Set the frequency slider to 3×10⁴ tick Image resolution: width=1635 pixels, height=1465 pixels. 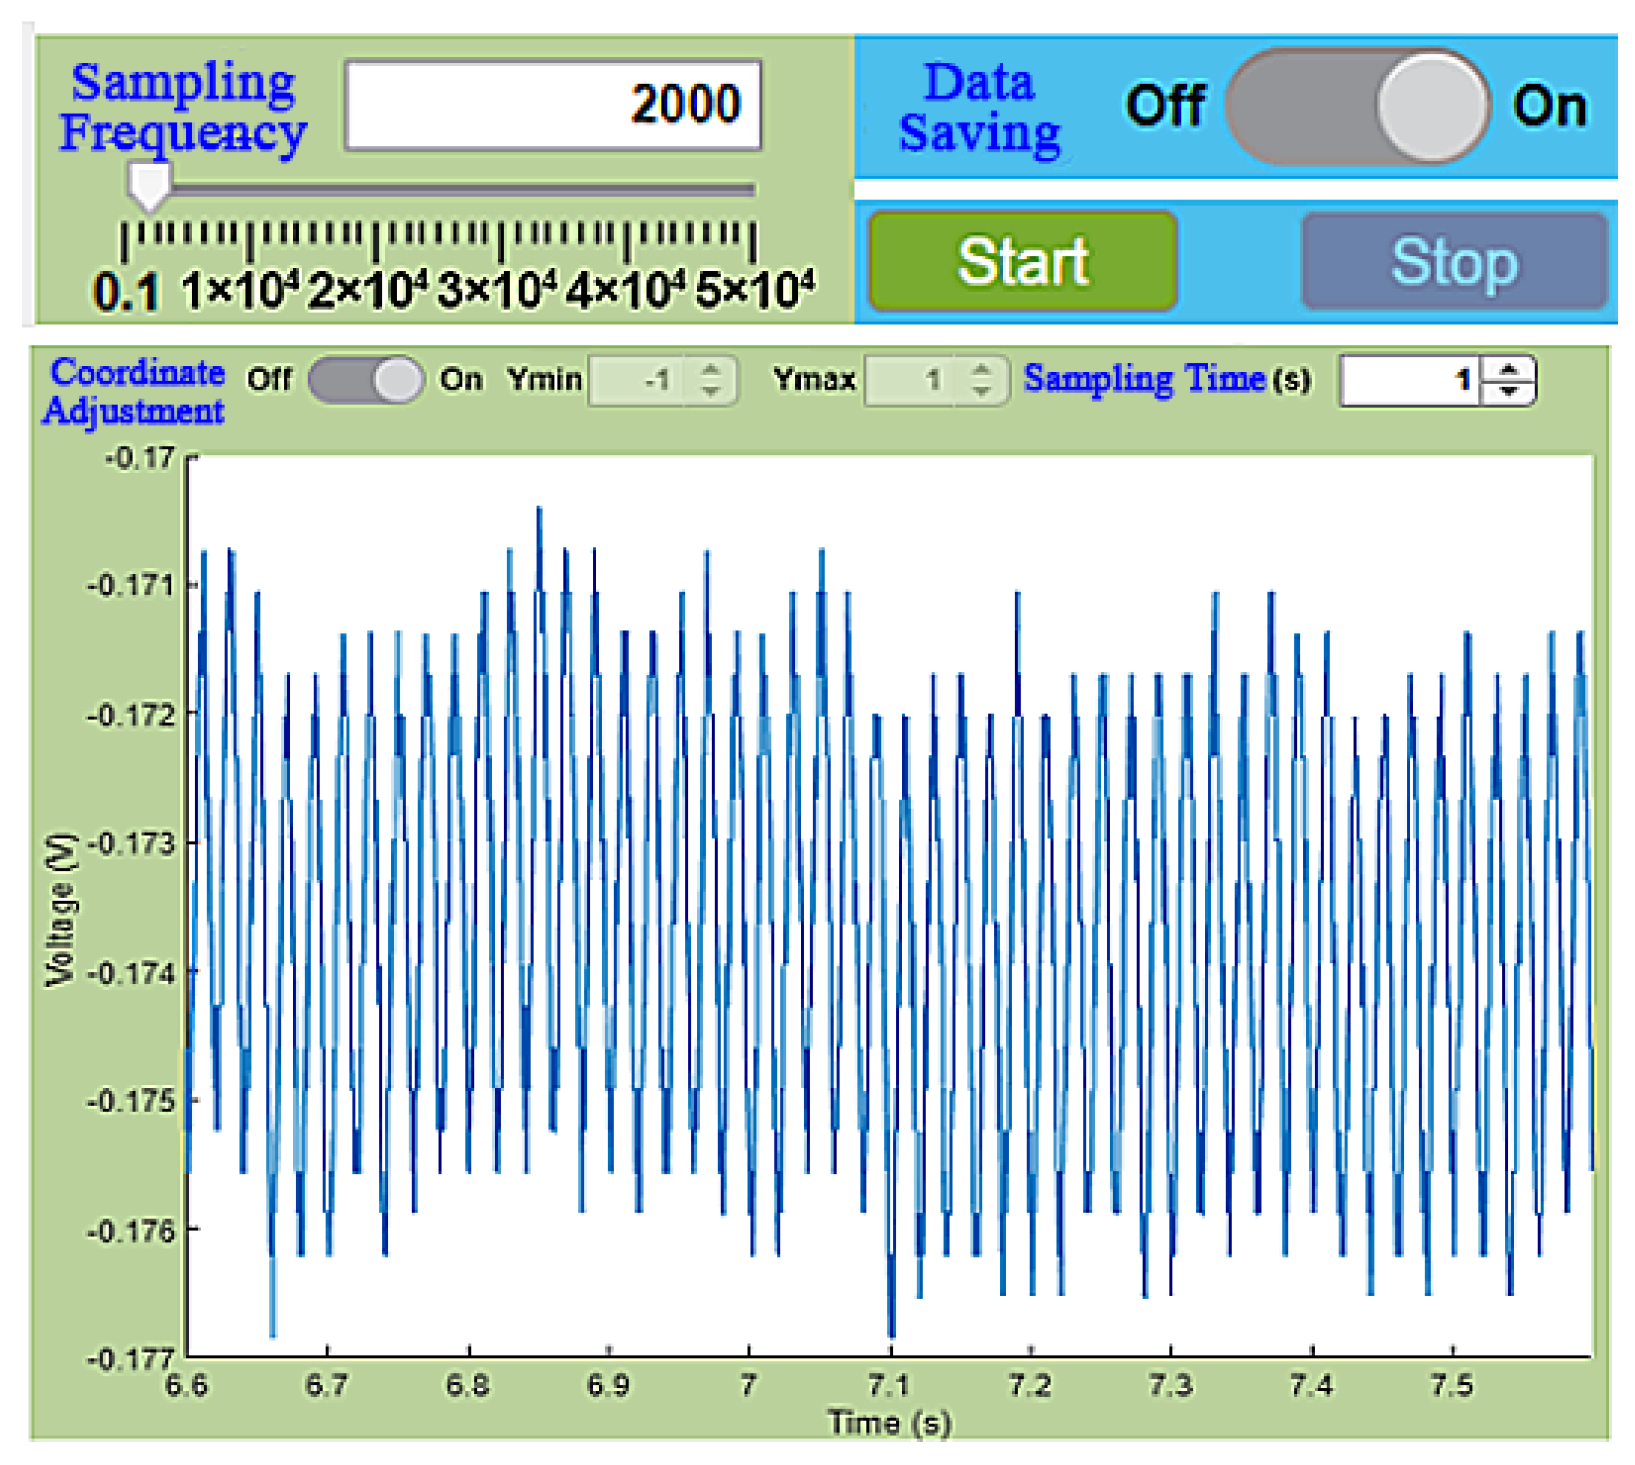(x=502, y=188)
